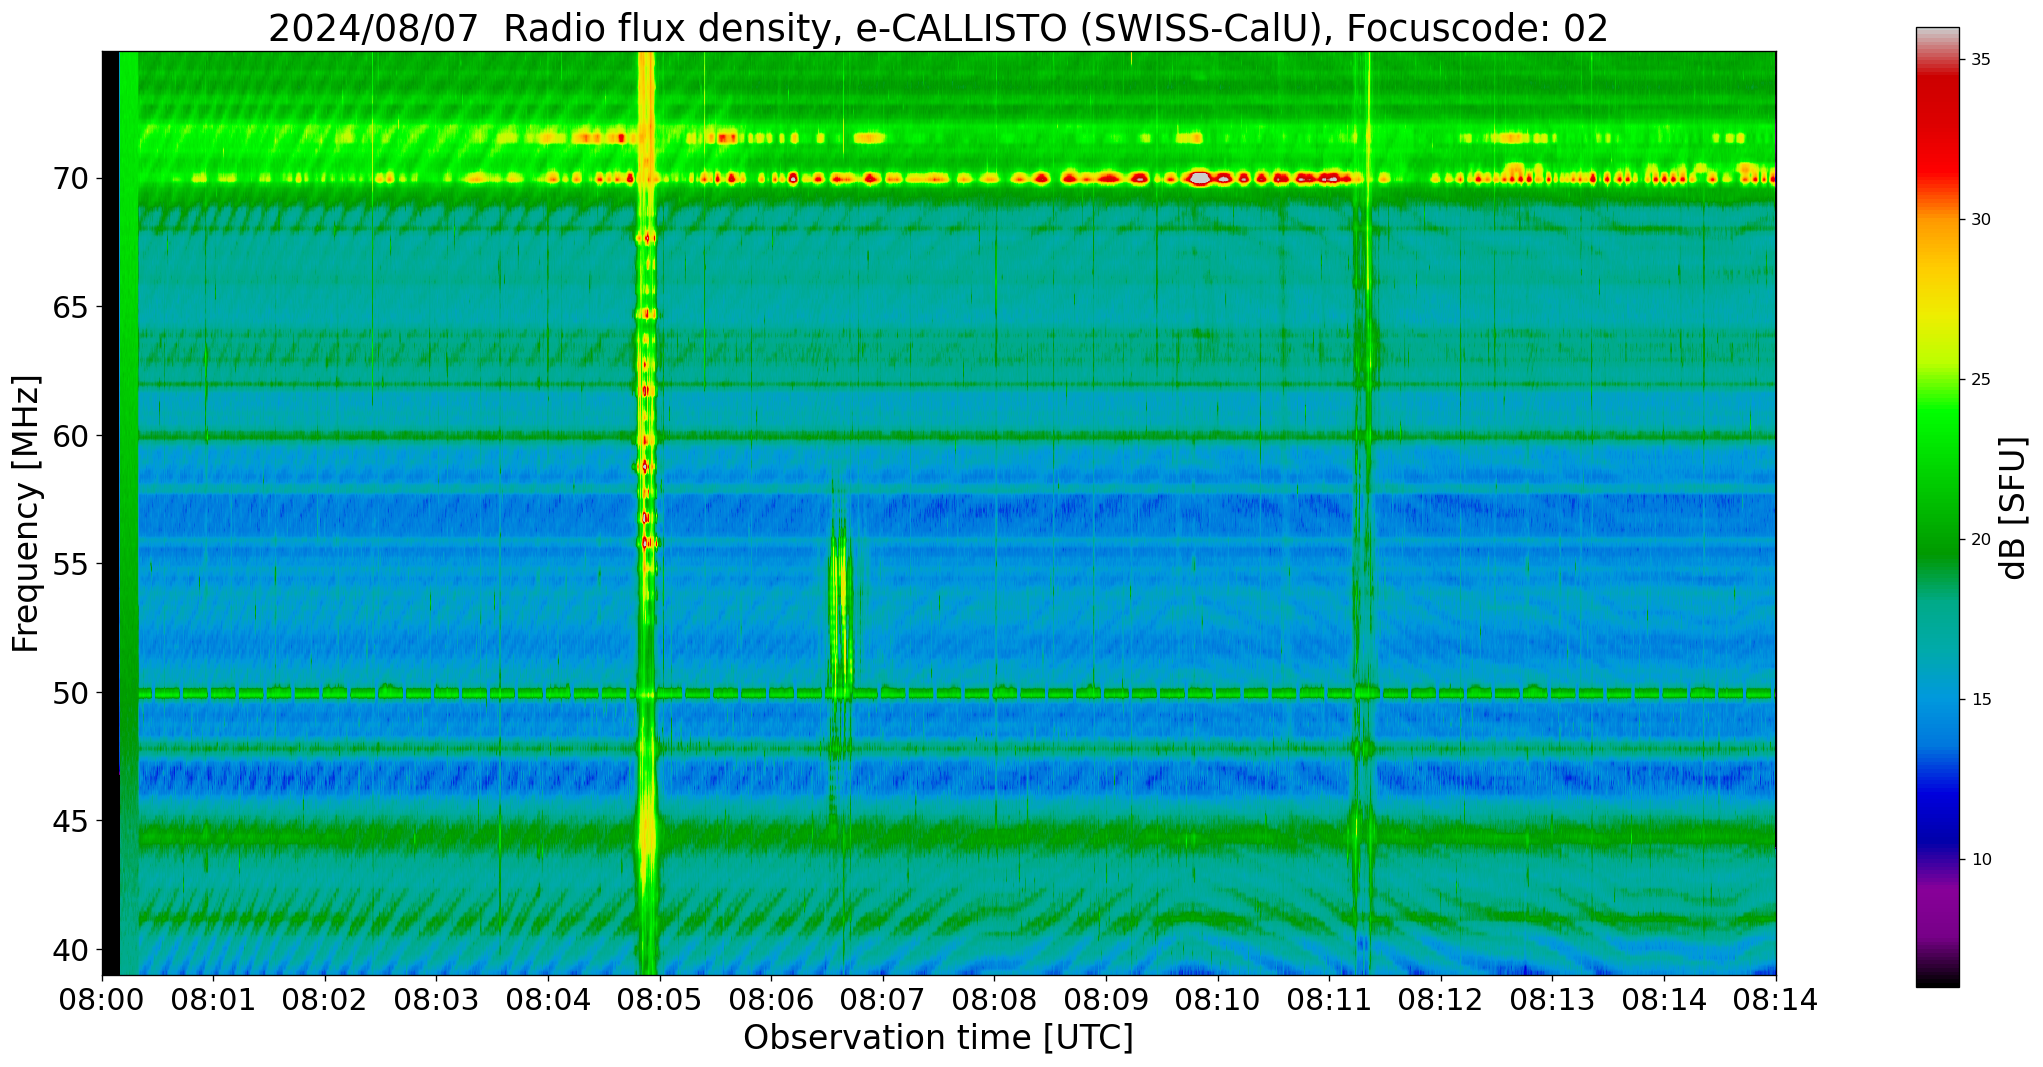Screen dimensions: 2043x1067
Task: Click the saturated white spot near 08:10 at 70 MHz
Action: (1199, 179)
